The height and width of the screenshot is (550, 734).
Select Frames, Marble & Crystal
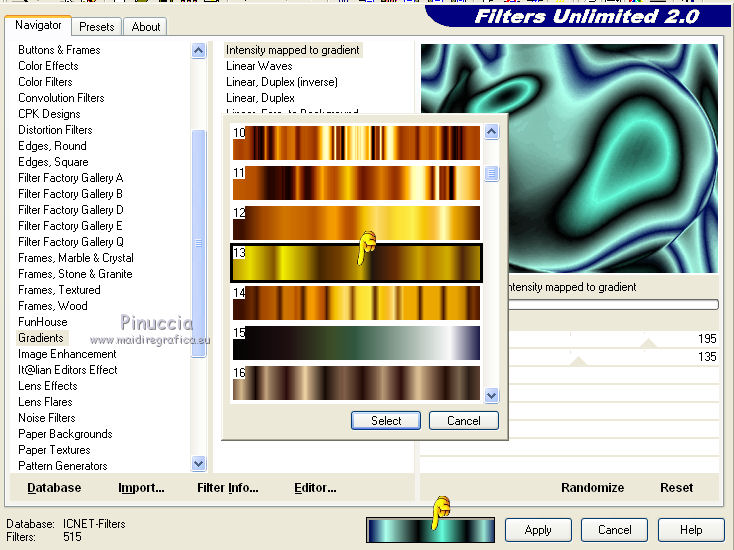click(x=75, y=258)
